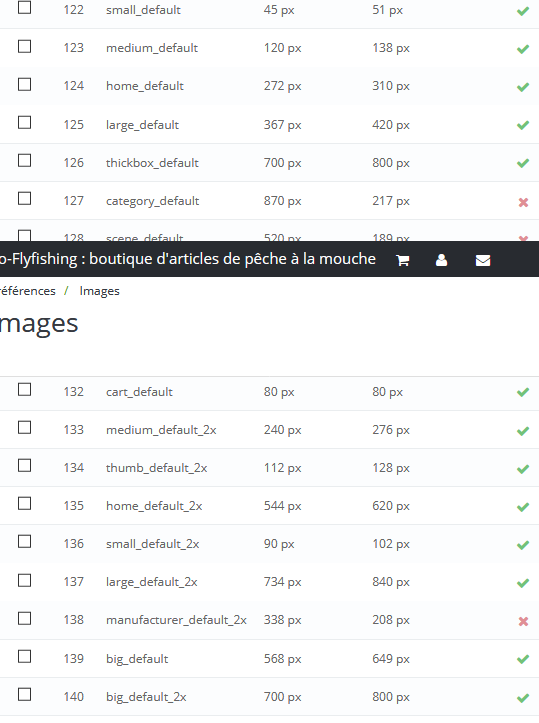This screenshot has height=723, width=539.
Task: Check the box for row 133 medium_default_2x
Action: [x=24, y=427]
